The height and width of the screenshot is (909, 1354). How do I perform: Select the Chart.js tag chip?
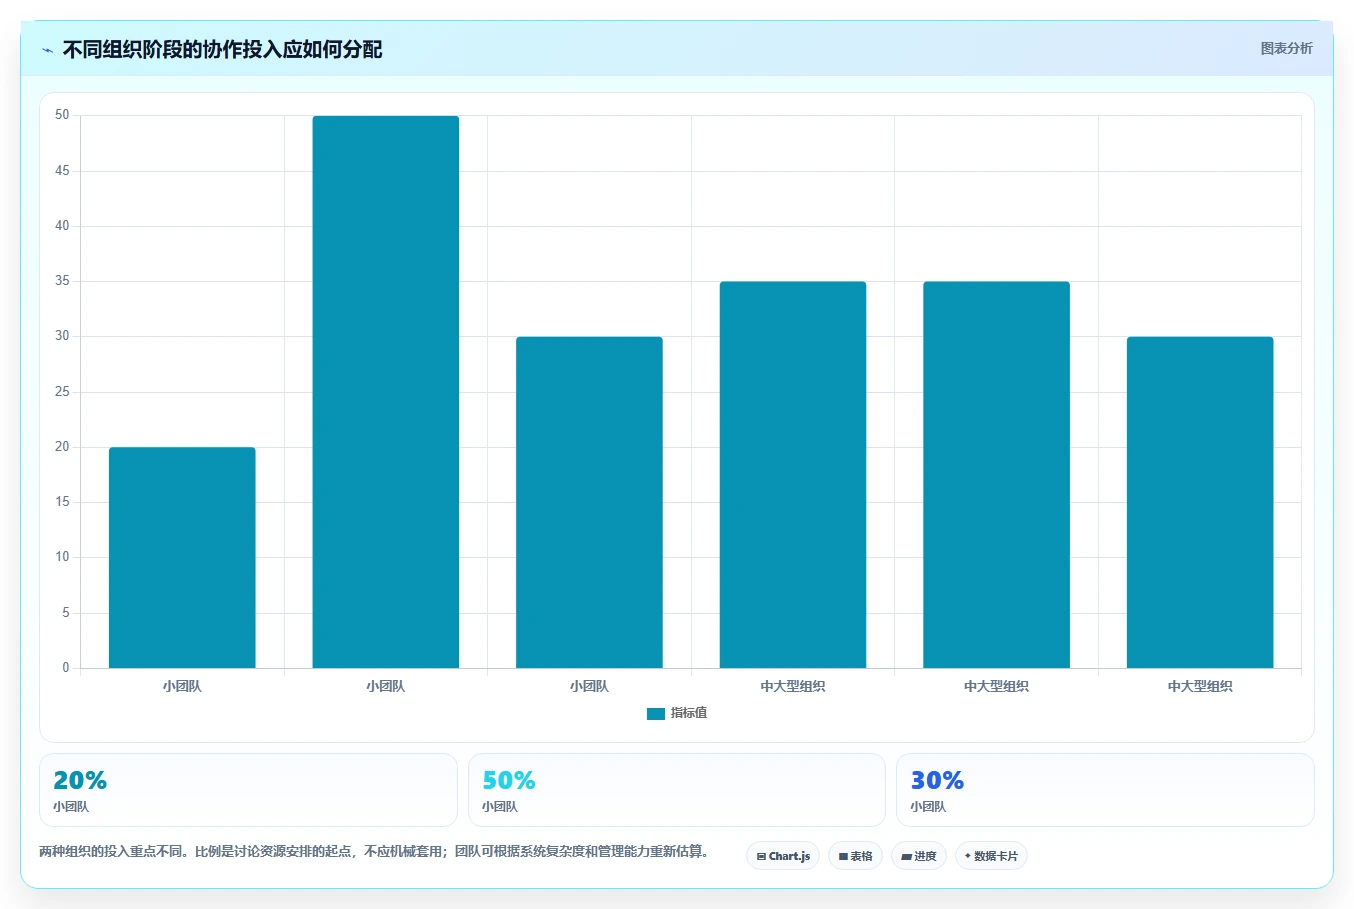tap(783, 856)
